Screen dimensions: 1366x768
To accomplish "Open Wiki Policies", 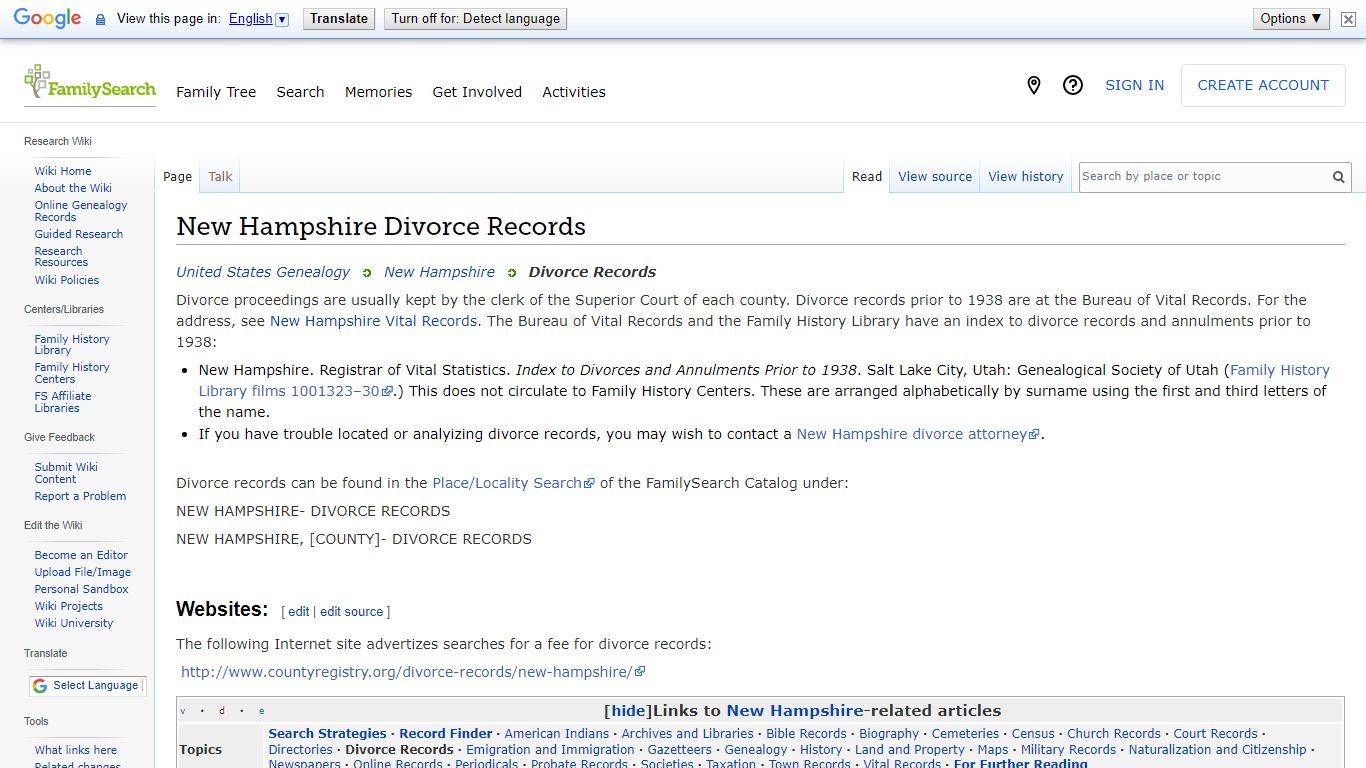I will [x=67, y=280].
